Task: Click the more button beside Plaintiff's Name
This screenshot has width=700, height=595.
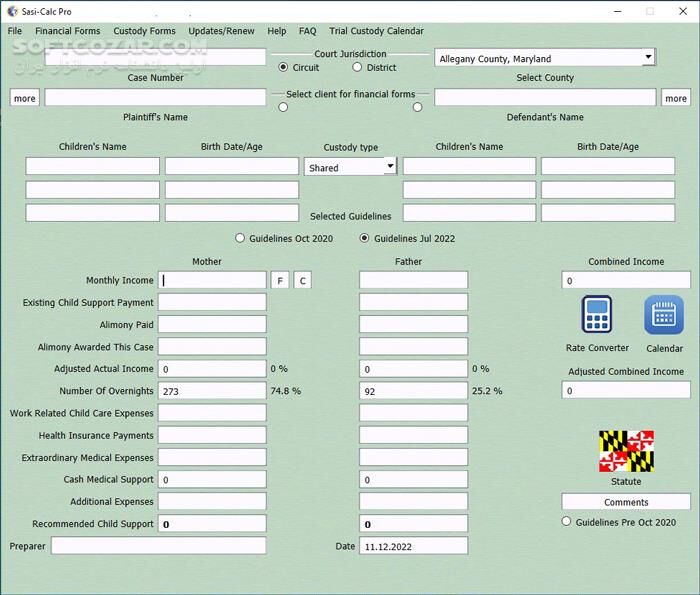Action: point(25,98)
